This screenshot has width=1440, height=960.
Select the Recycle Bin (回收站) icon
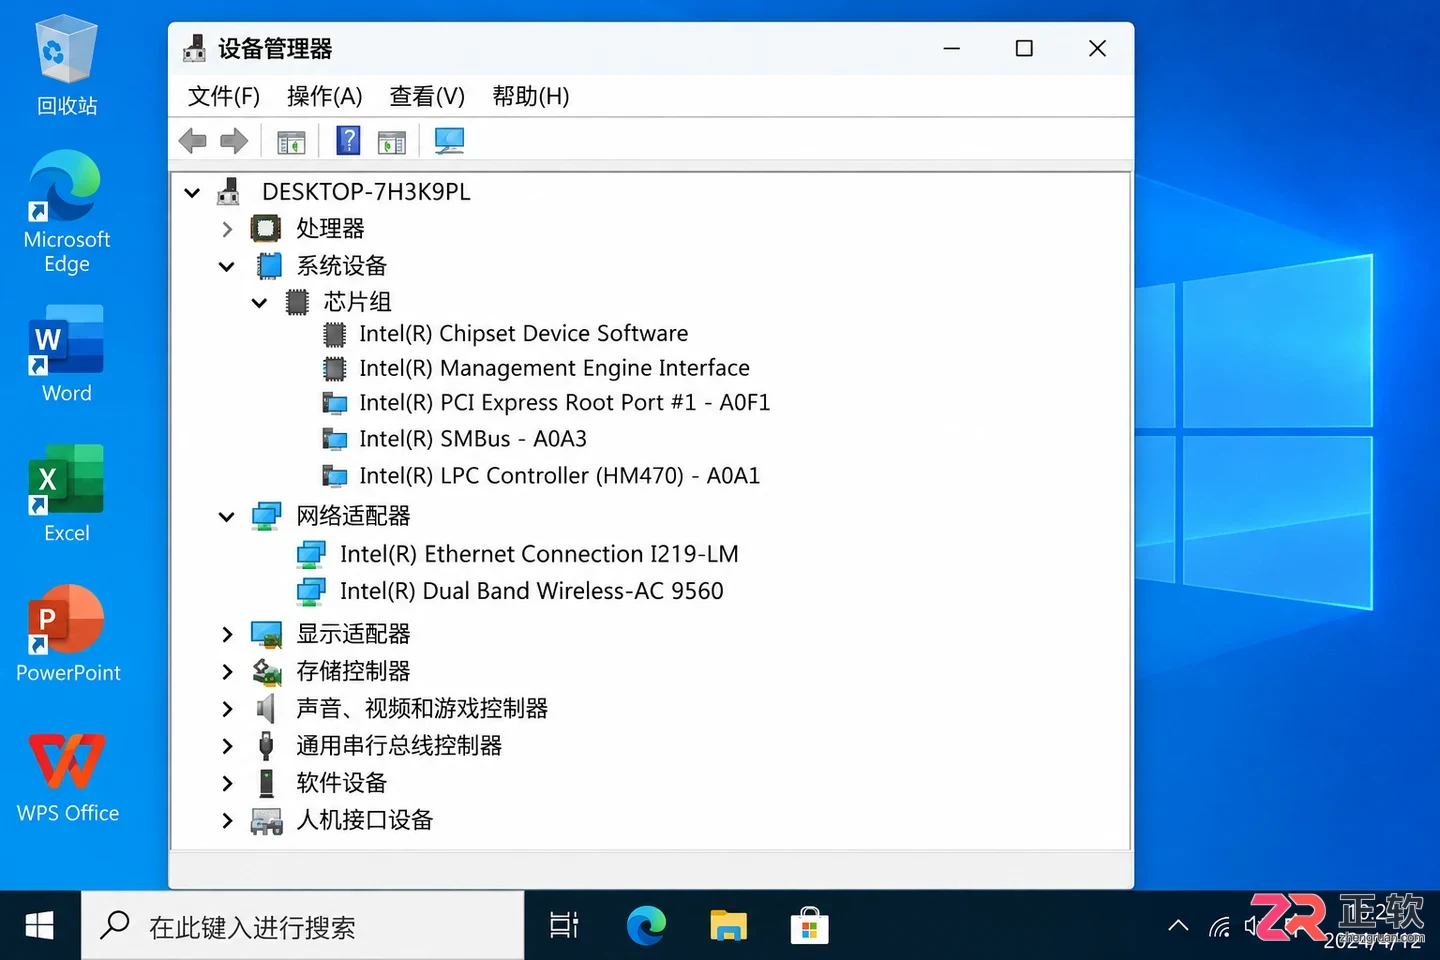67,66
